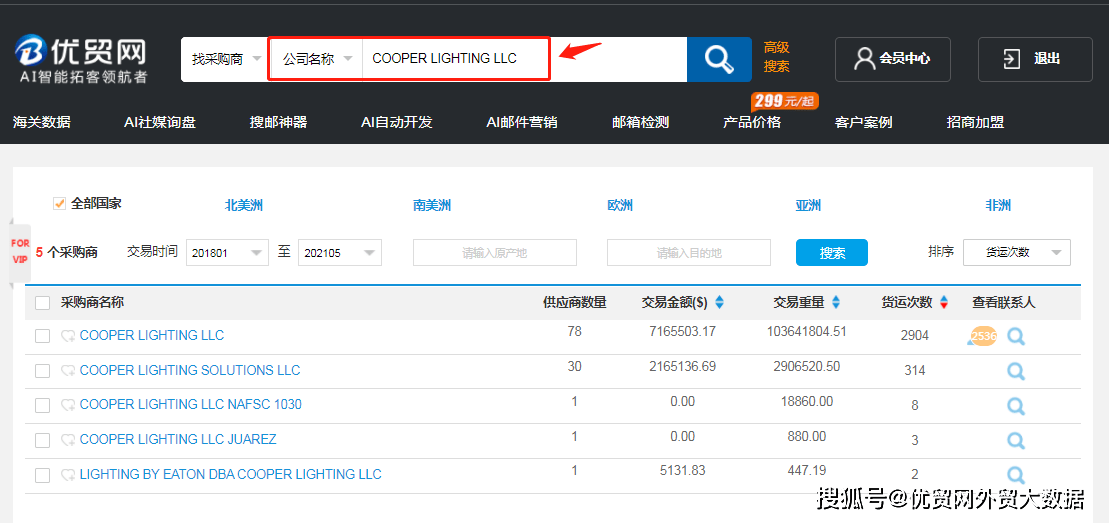Image resolution: width=1109 pixels, height=523 pixels.
Task: Tick the select-all checkbox in table header
Action: 42,303
